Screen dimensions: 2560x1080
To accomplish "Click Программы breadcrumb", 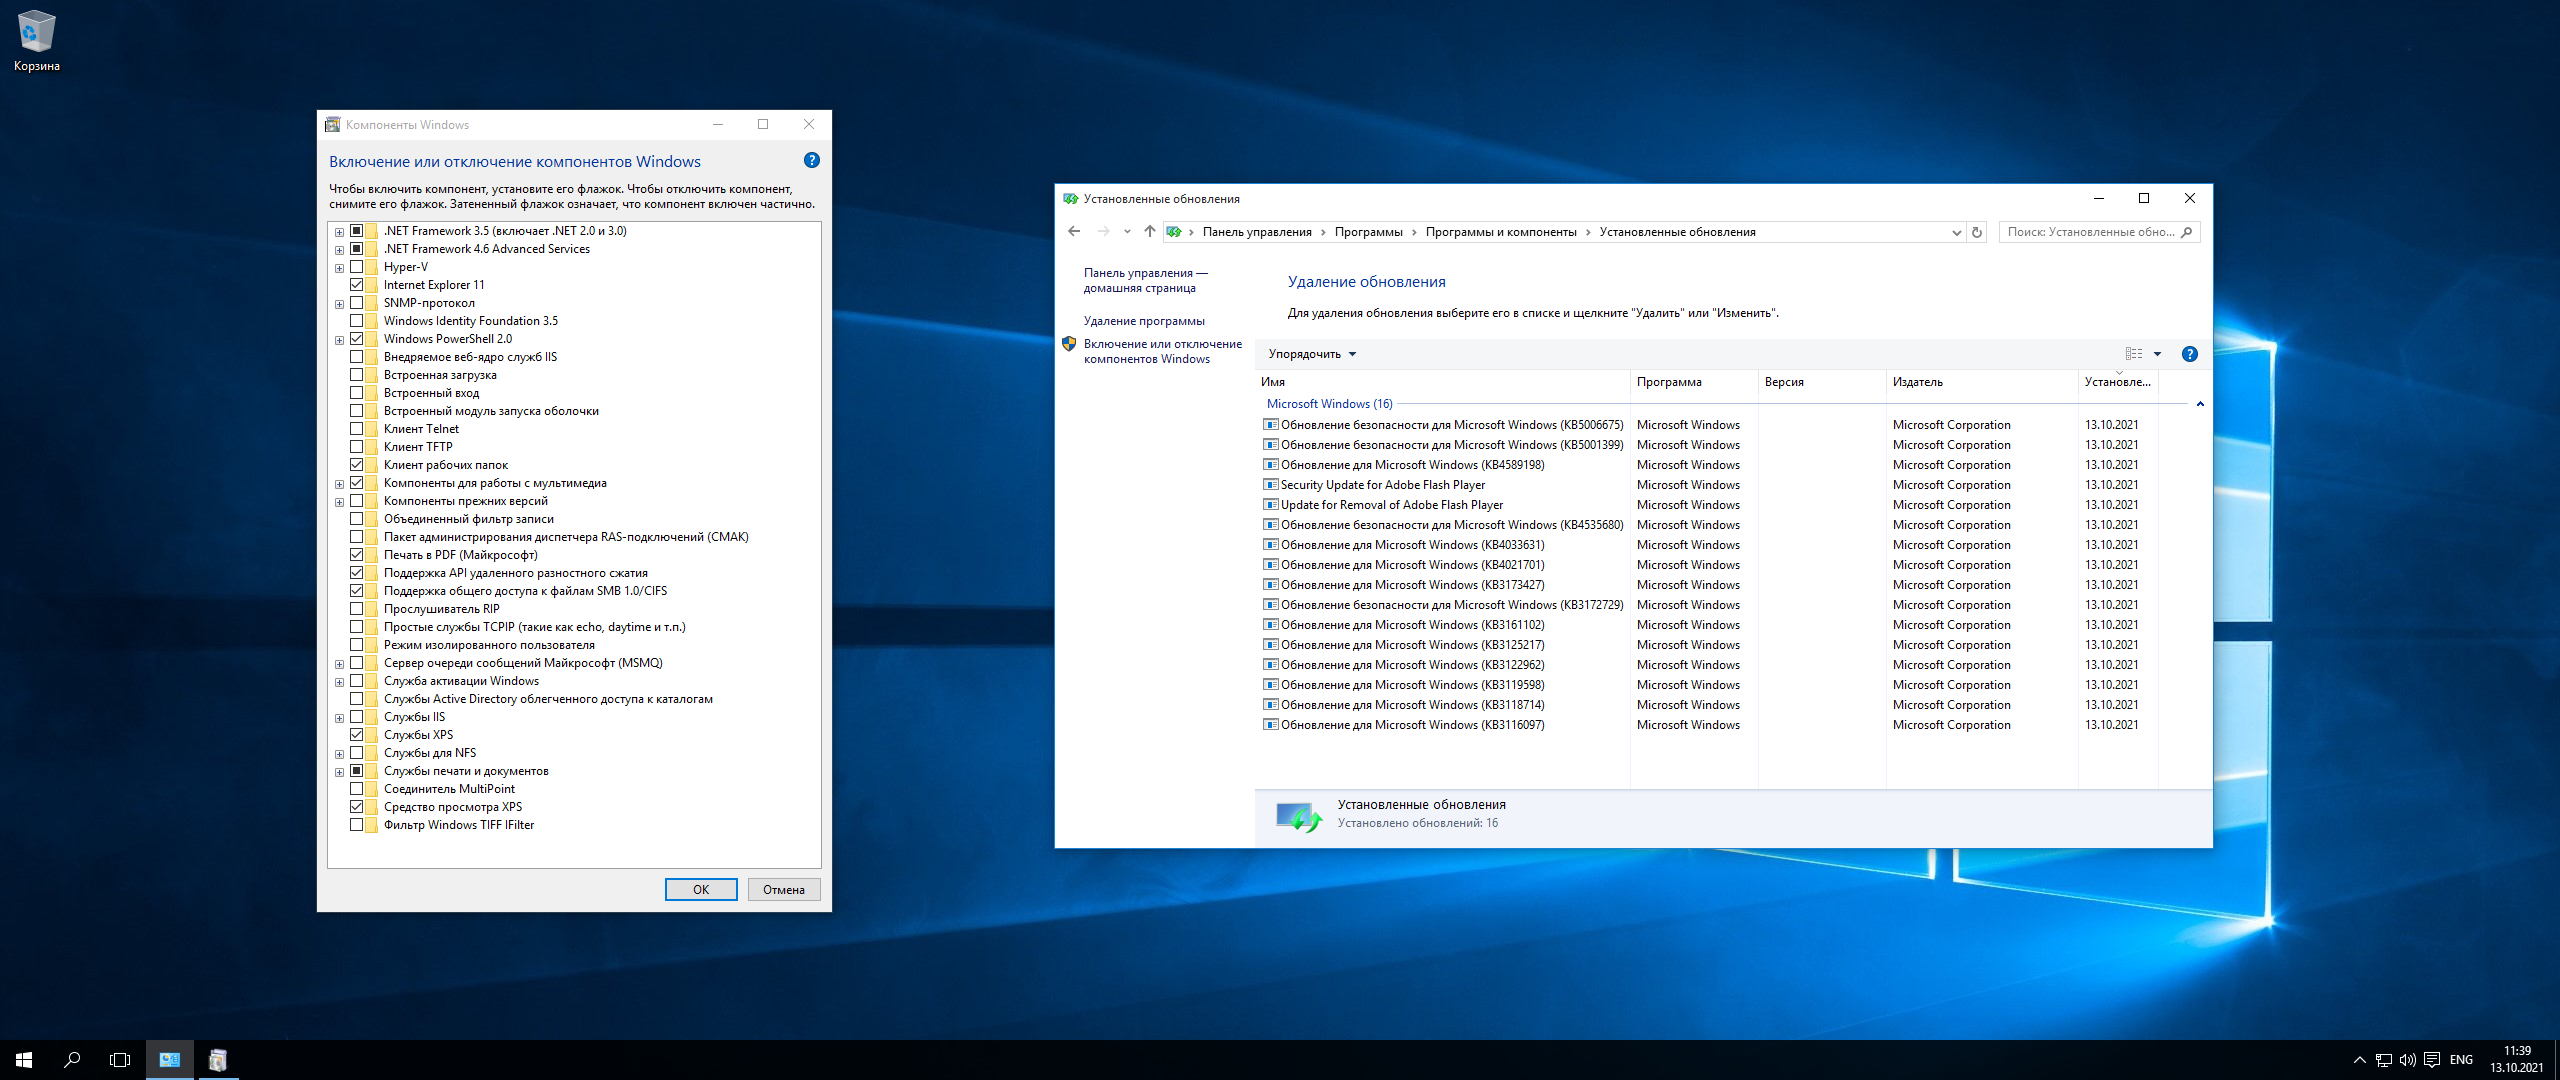I will pos(1368,232).
